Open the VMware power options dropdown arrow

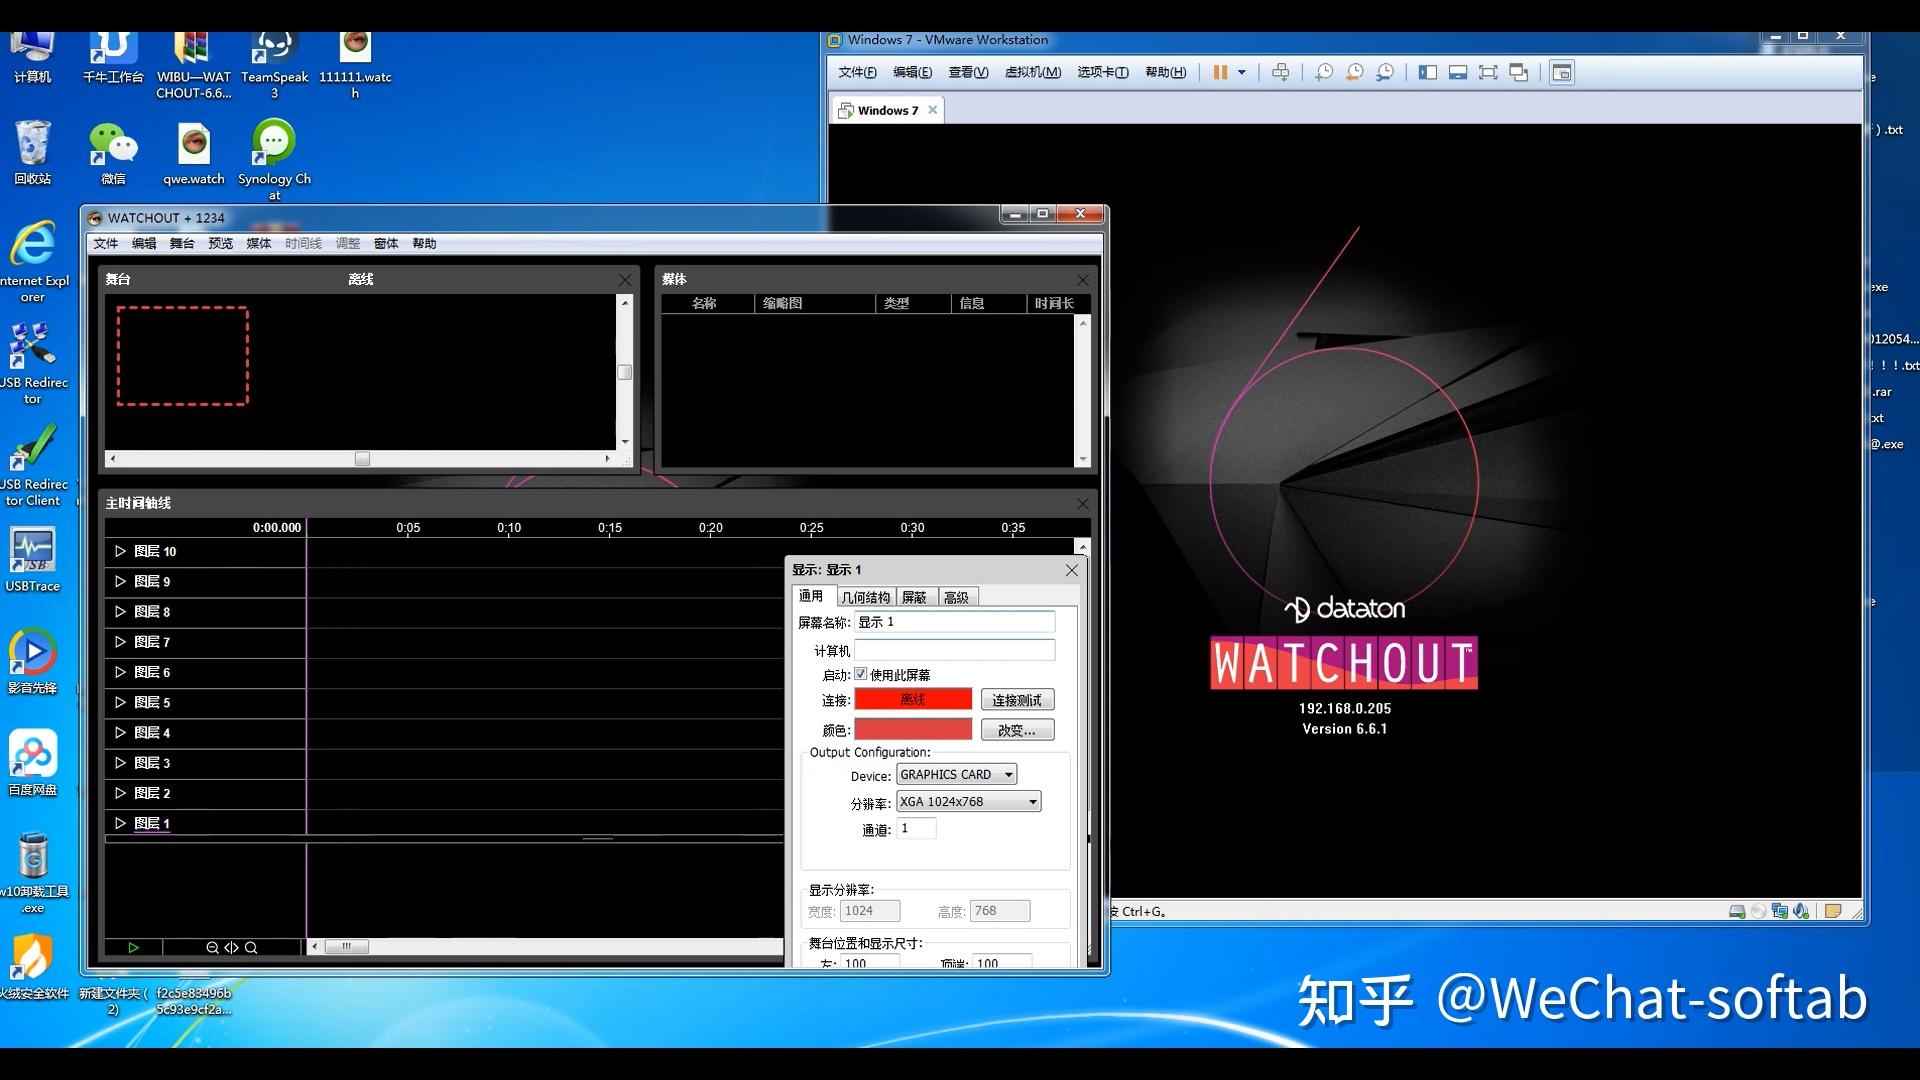tap(1242, 72)
